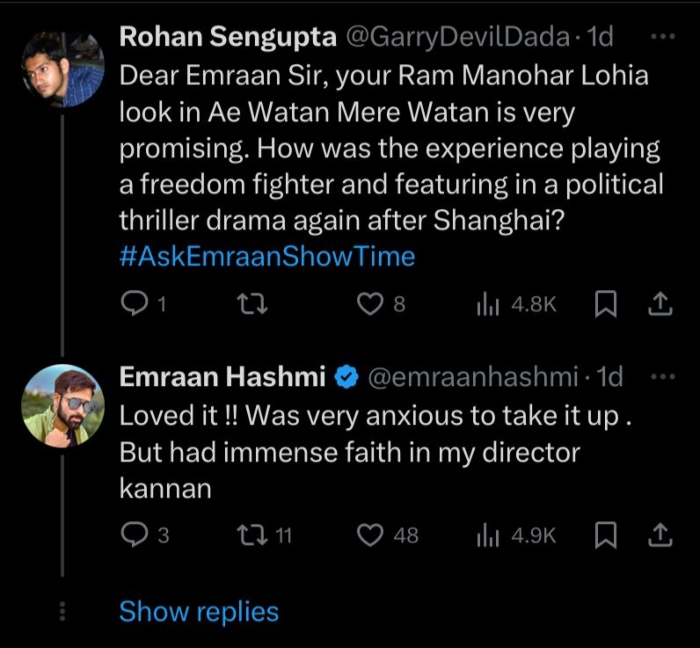Open more options on Emraan's tweet
Screen dimensions: 700x648
662,377
